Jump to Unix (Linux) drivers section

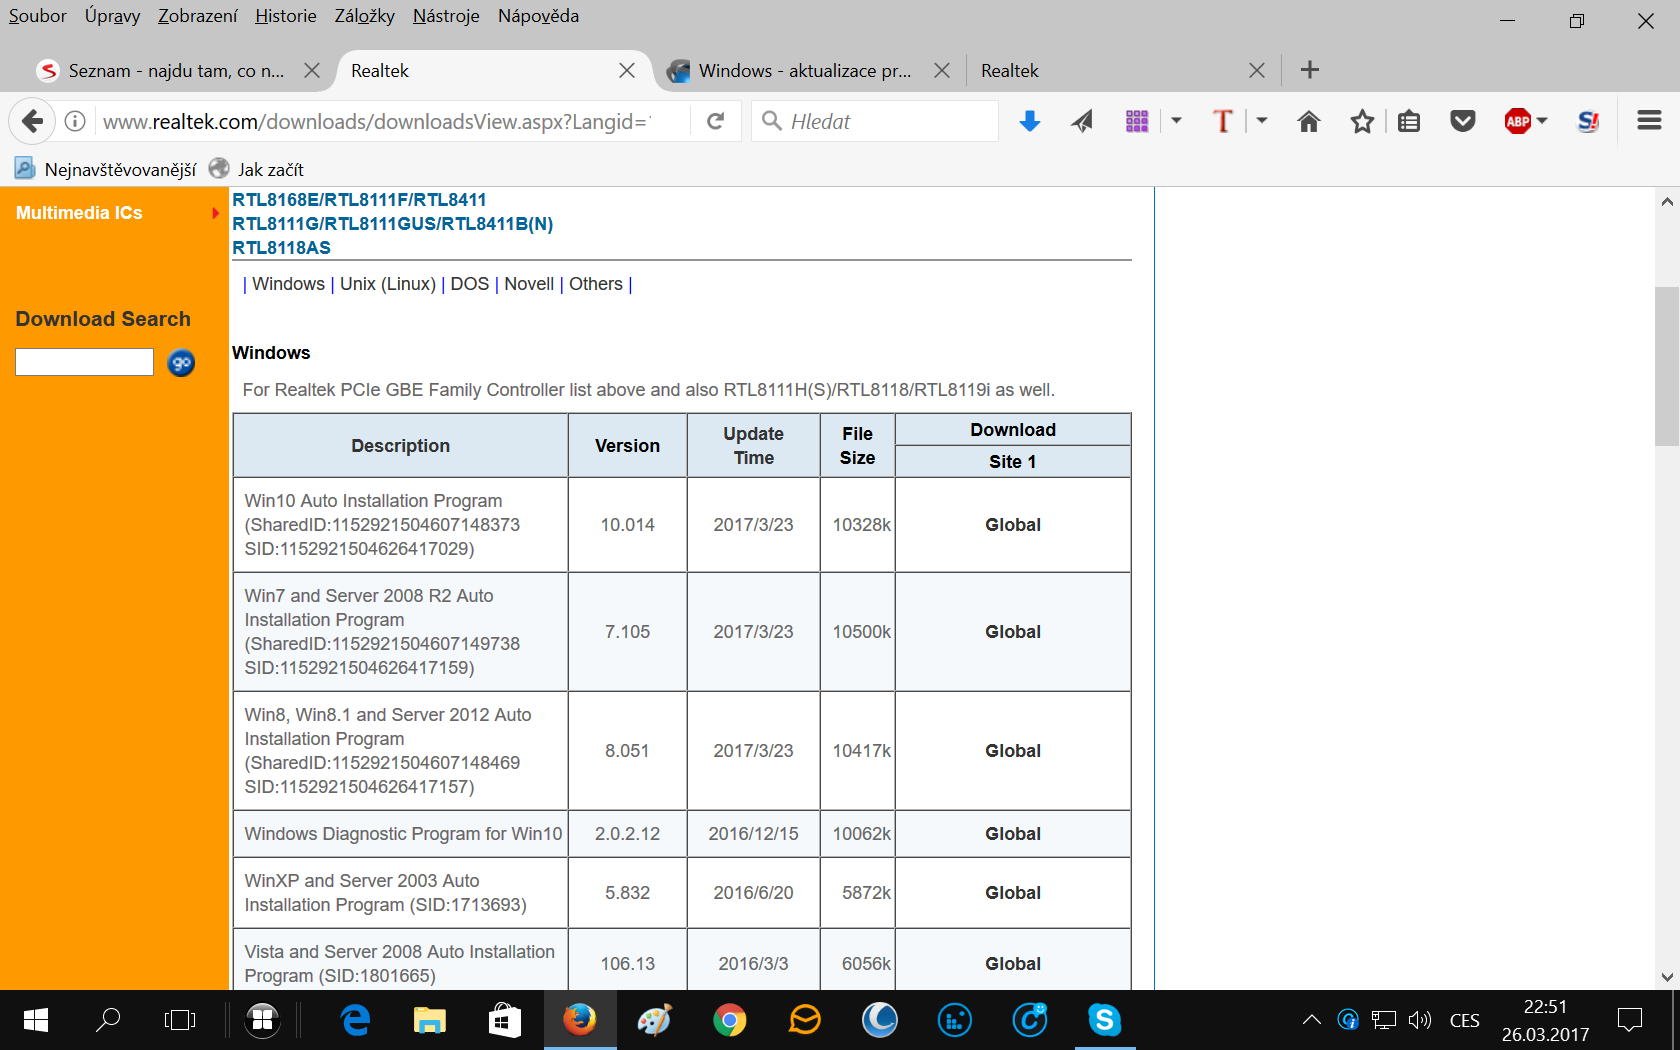[x=388, y=284]
